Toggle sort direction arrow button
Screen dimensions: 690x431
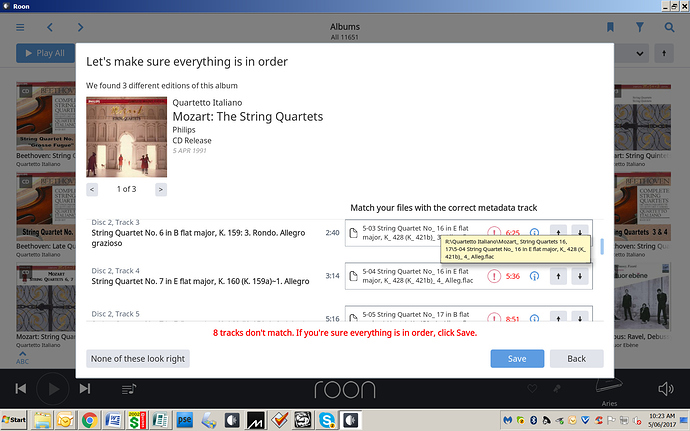[x=664, y=53]
